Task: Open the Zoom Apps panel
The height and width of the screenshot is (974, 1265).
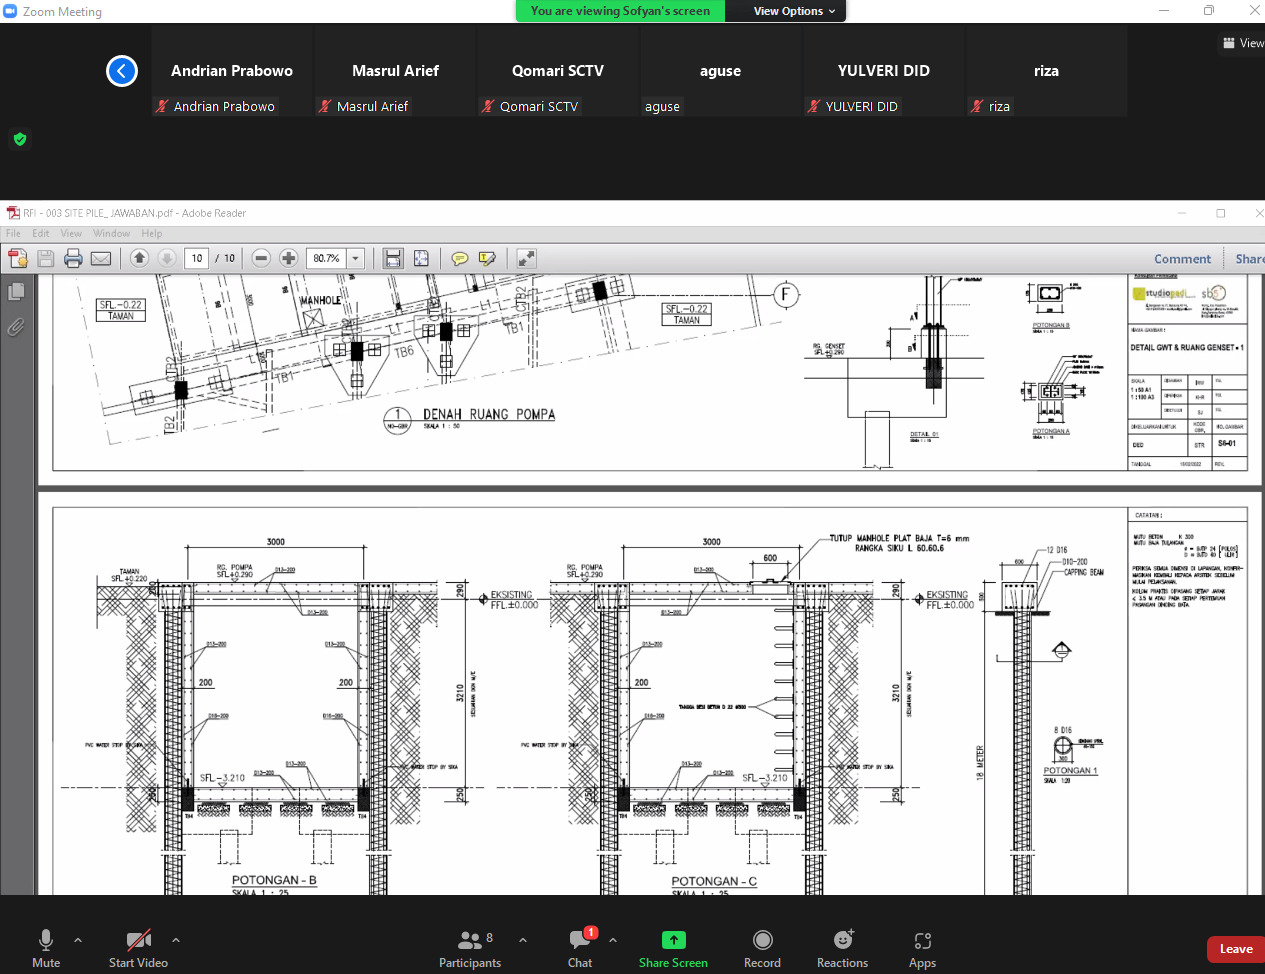Action: coord(922,940)
